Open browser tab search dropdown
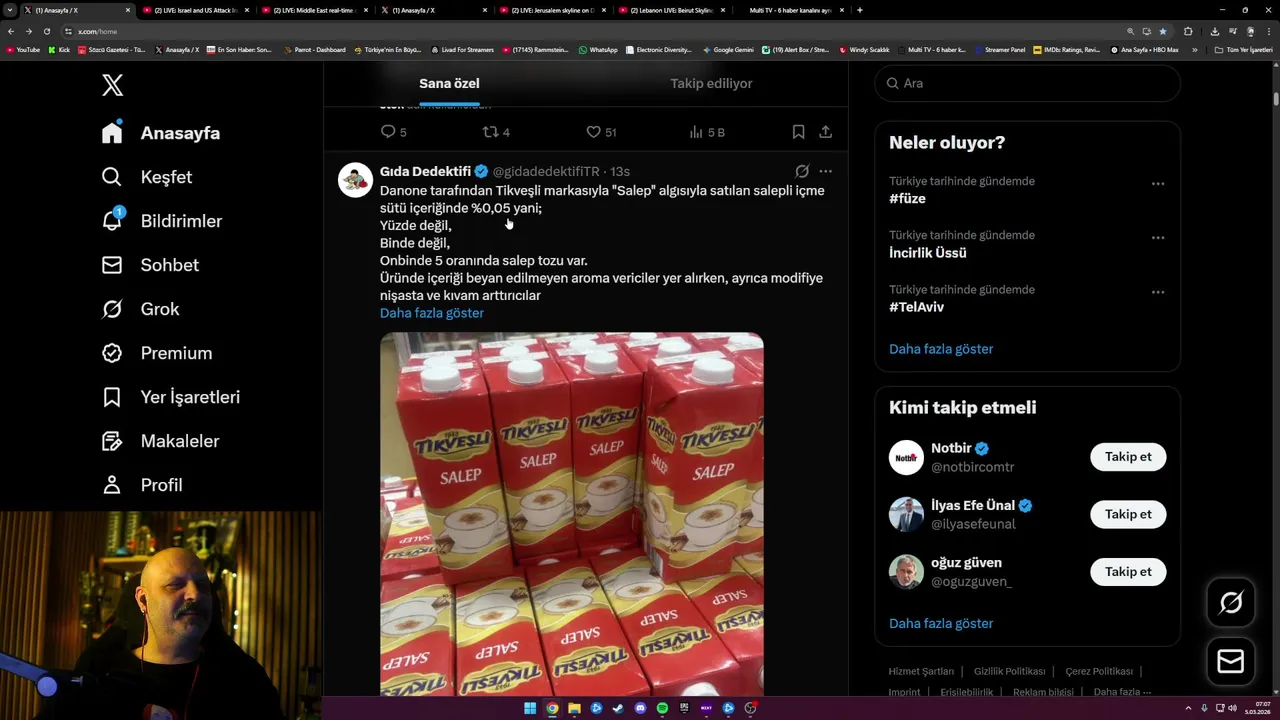 tap(10, 10)
